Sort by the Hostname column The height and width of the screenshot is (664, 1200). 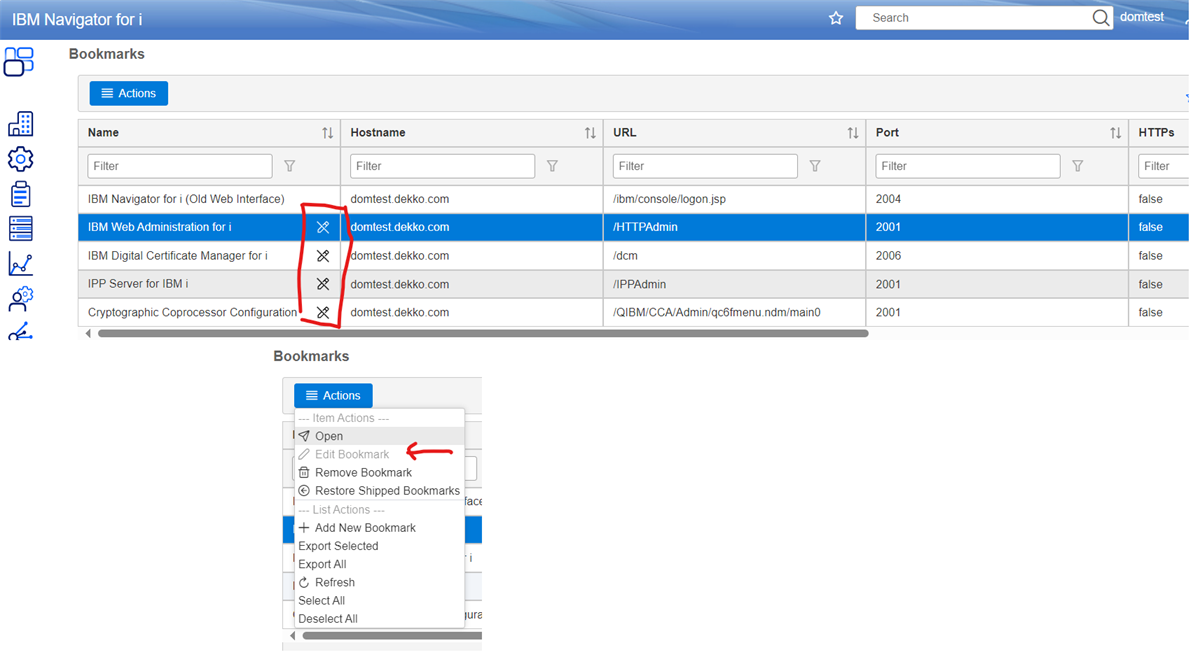click(590, 133)
